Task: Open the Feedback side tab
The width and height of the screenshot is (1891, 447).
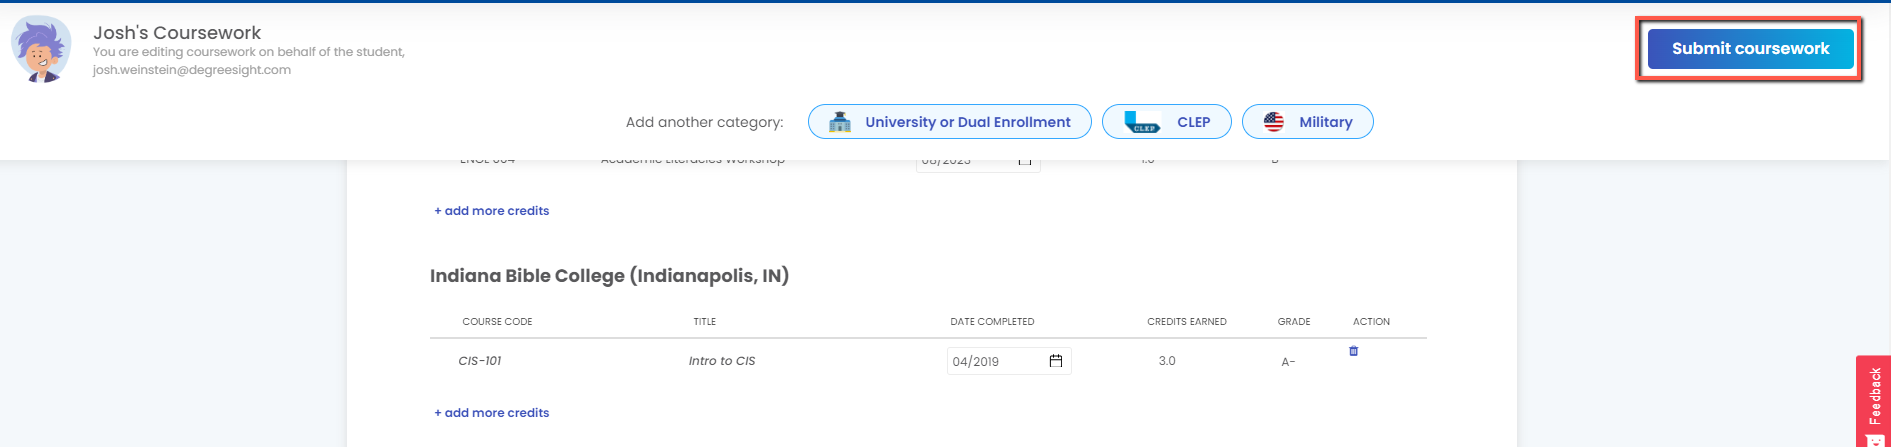Action: (1875, 395)
